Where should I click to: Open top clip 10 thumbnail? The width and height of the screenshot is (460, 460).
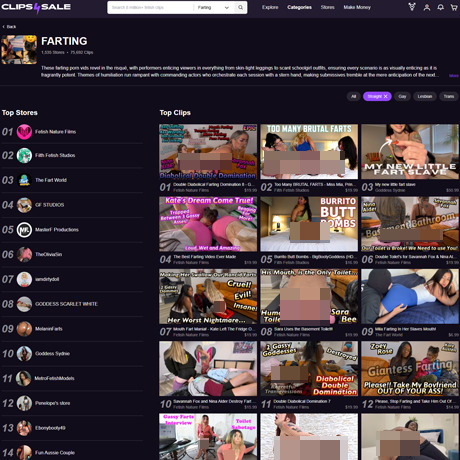coord(208,369)
